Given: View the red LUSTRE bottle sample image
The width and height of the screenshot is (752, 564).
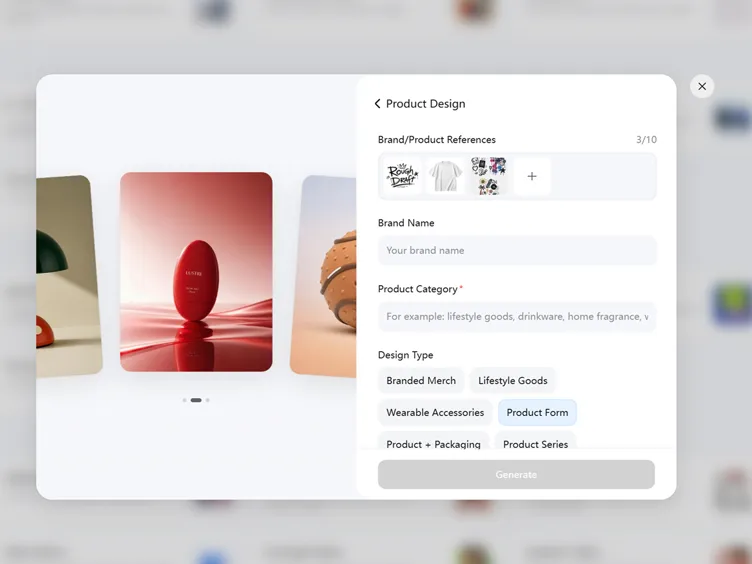Looking at the screenshot, I should [196, 272].
